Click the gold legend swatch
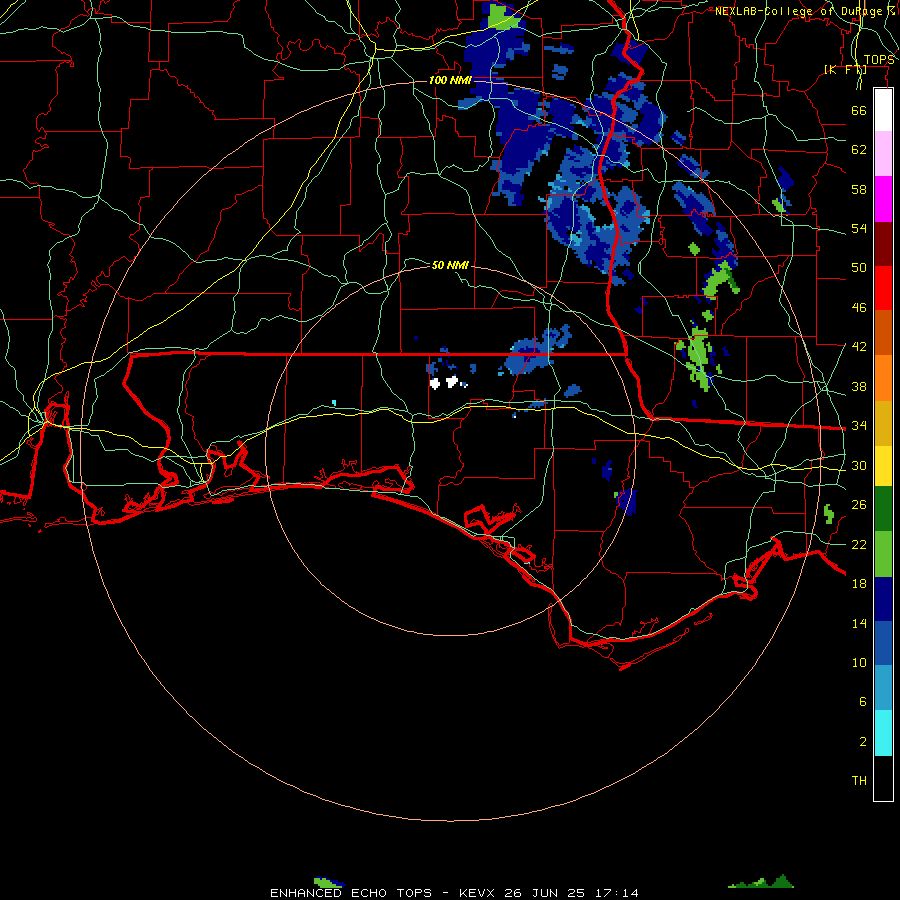This screenshot has width=900, height=900. tap(883, 423)
